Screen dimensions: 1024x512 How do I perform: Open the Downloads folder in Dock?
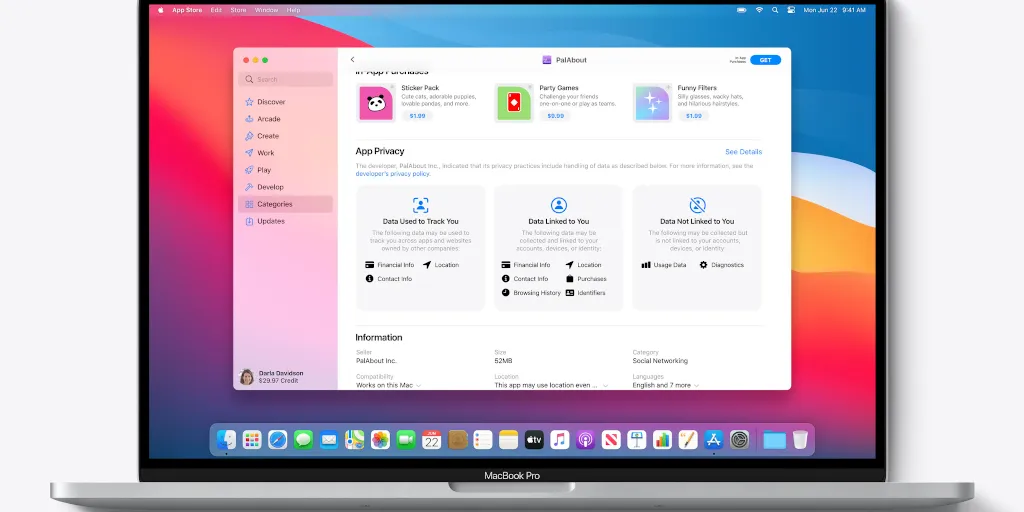[x=775, y=440]
